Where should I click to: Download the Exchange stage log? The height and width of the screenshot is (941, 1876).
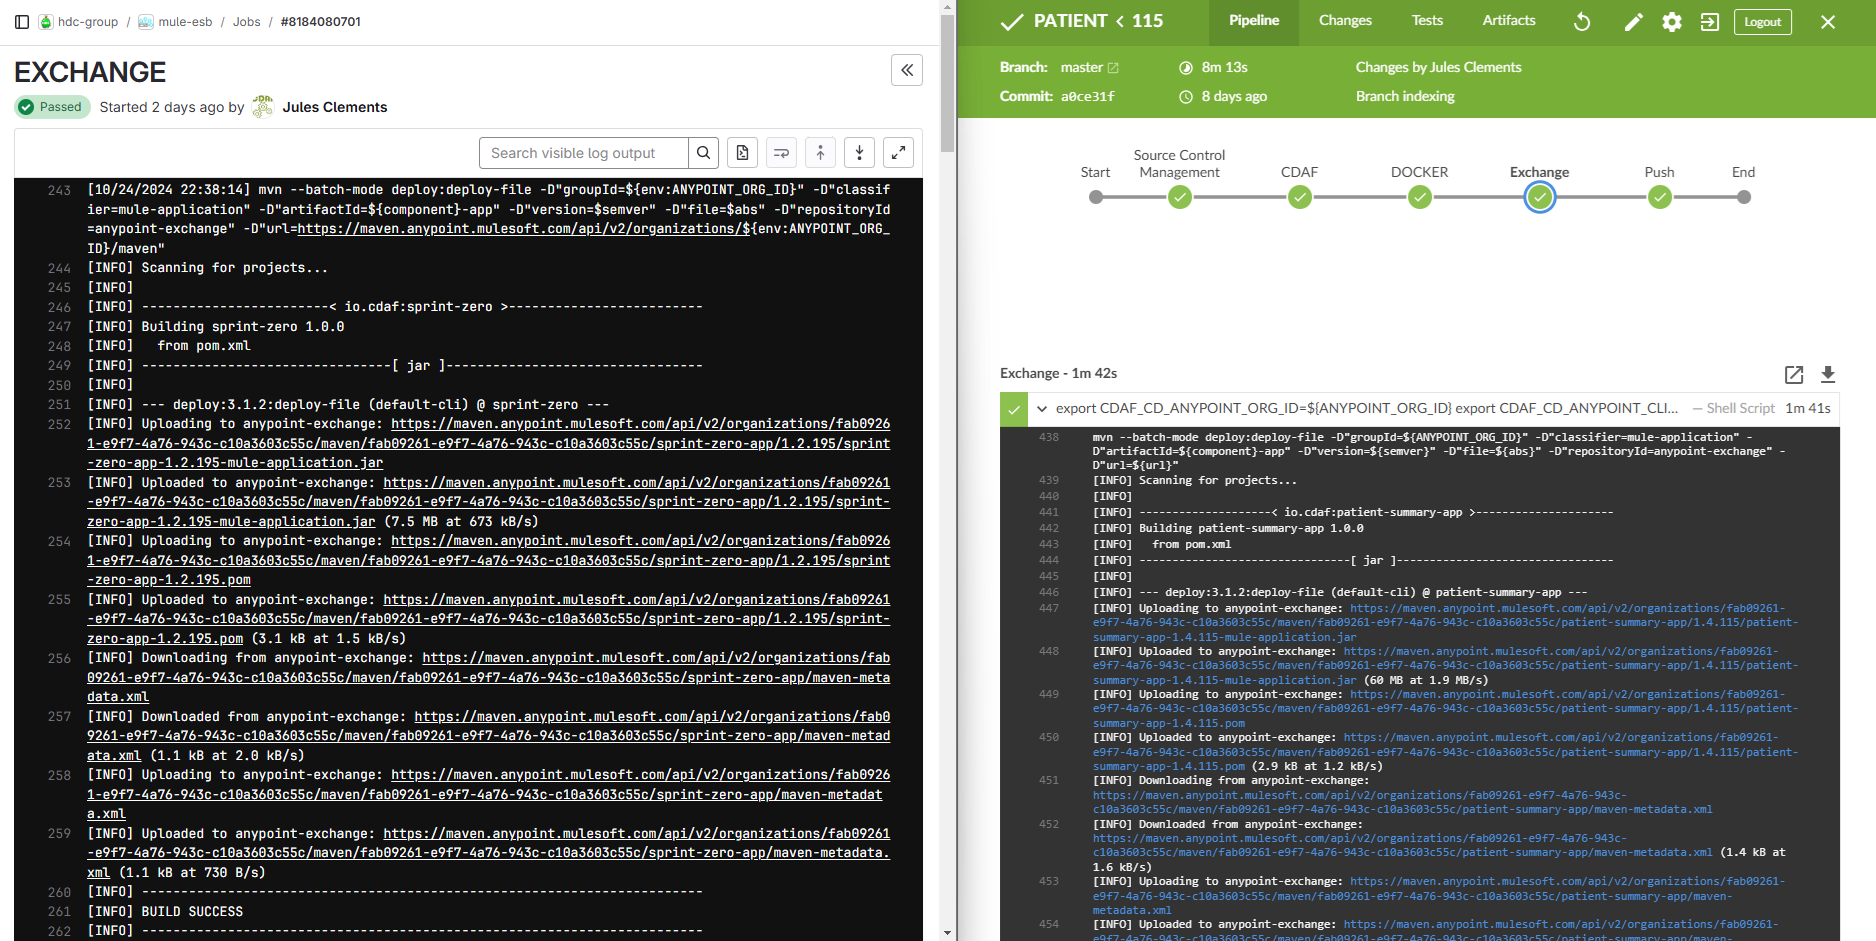coord(1828,374)
